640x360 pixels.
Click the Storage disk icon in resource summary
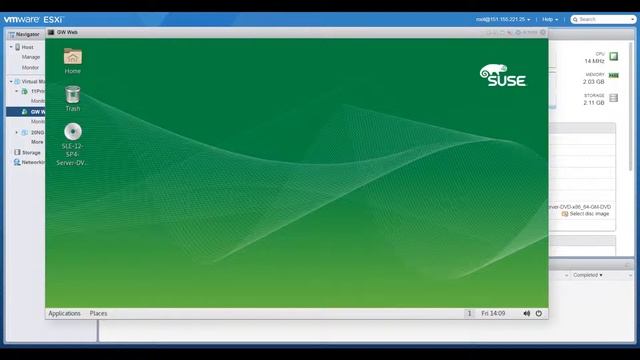[613, 98]
